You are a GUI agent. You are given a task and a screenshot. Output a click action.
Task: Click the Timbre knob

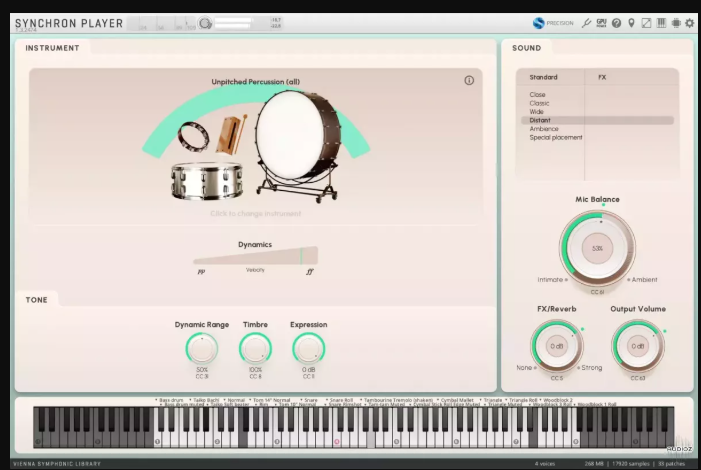(255, 349)
